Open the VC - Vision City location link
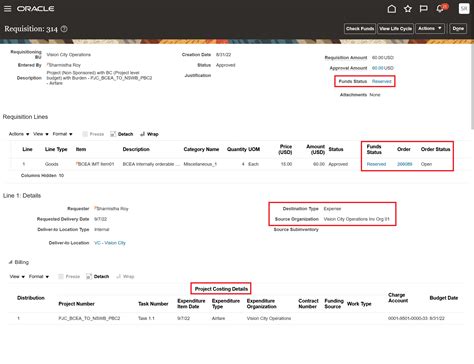 110,243
